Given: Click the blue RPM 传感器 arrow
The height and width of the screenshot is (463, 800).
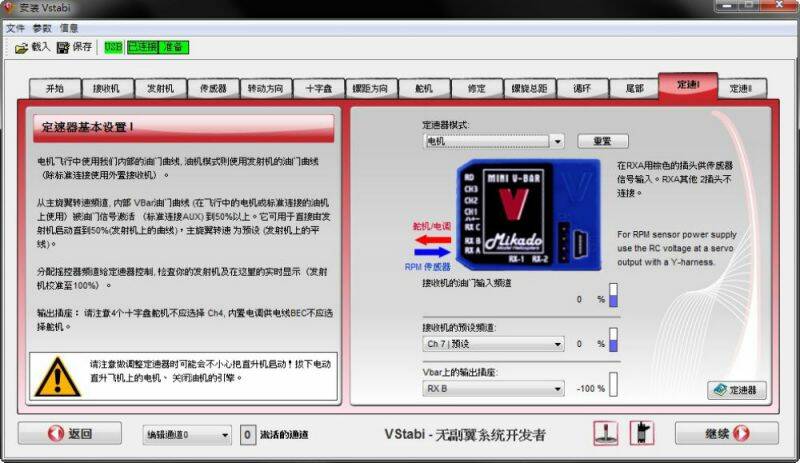Looking at the screenshot, I should 433,252.
